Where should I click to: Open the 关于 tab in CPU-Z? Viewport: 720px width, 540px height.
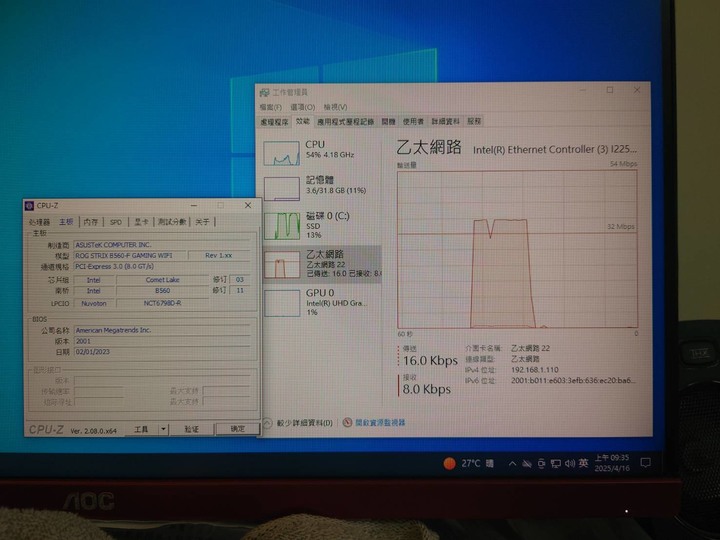pyautogui.click(x=202, y=222)
